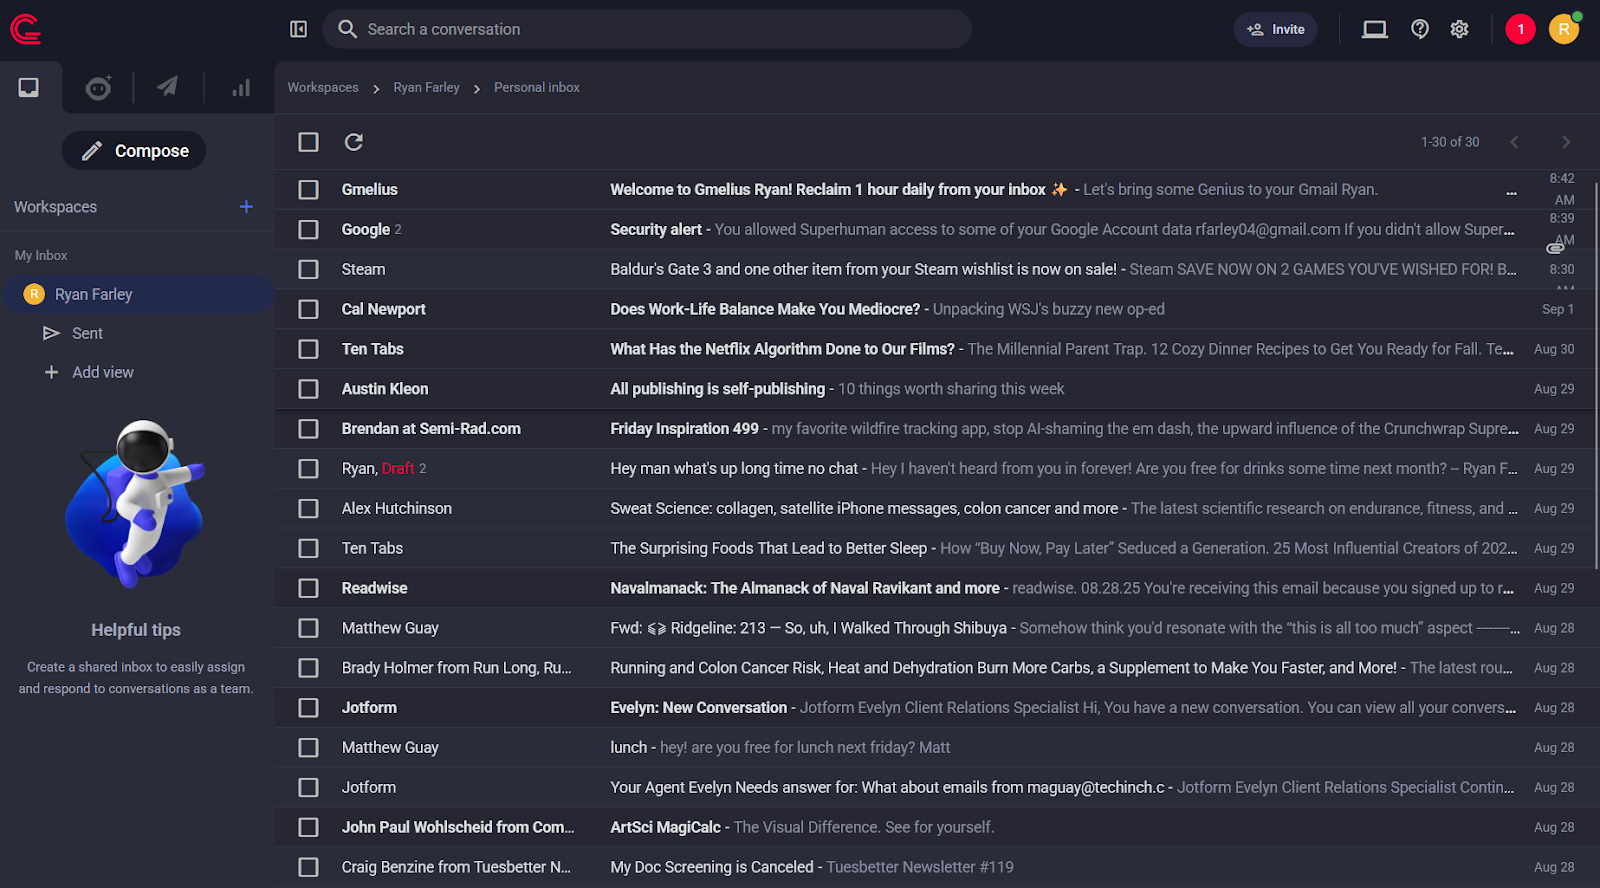
Task: Tick the select all conversations checkbox
Action: (309, 142)
